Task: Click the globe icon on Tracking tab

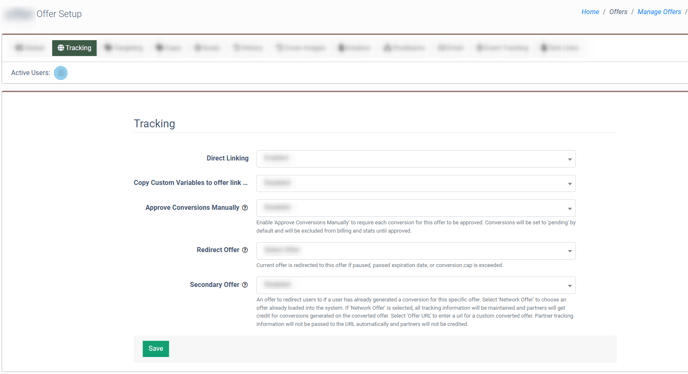Action: [x=61, y=48]
